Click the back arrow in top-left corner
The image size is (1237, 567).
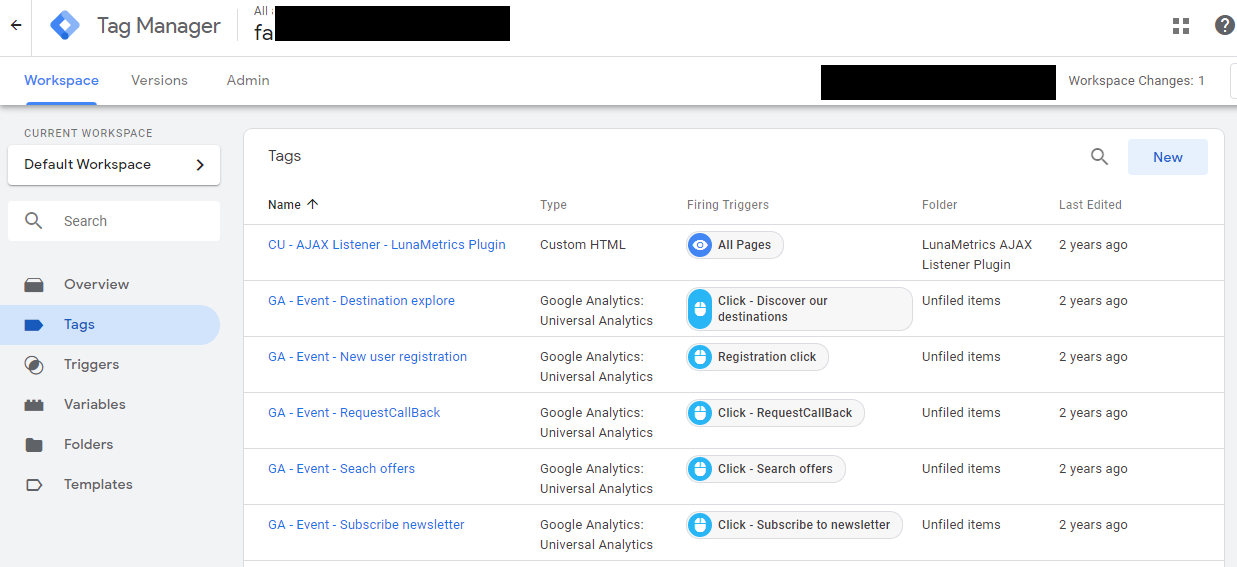point(15,26)
